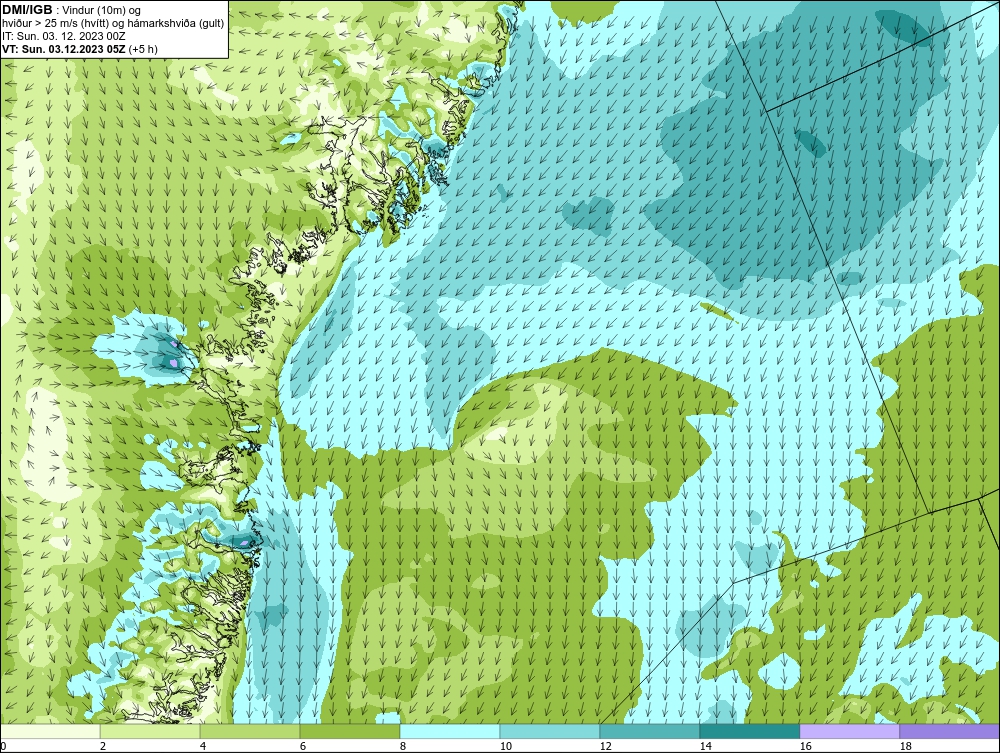Click the 12–14 m/s teal legend swatch
The image size is (1000, 753).
click(649, 731)
